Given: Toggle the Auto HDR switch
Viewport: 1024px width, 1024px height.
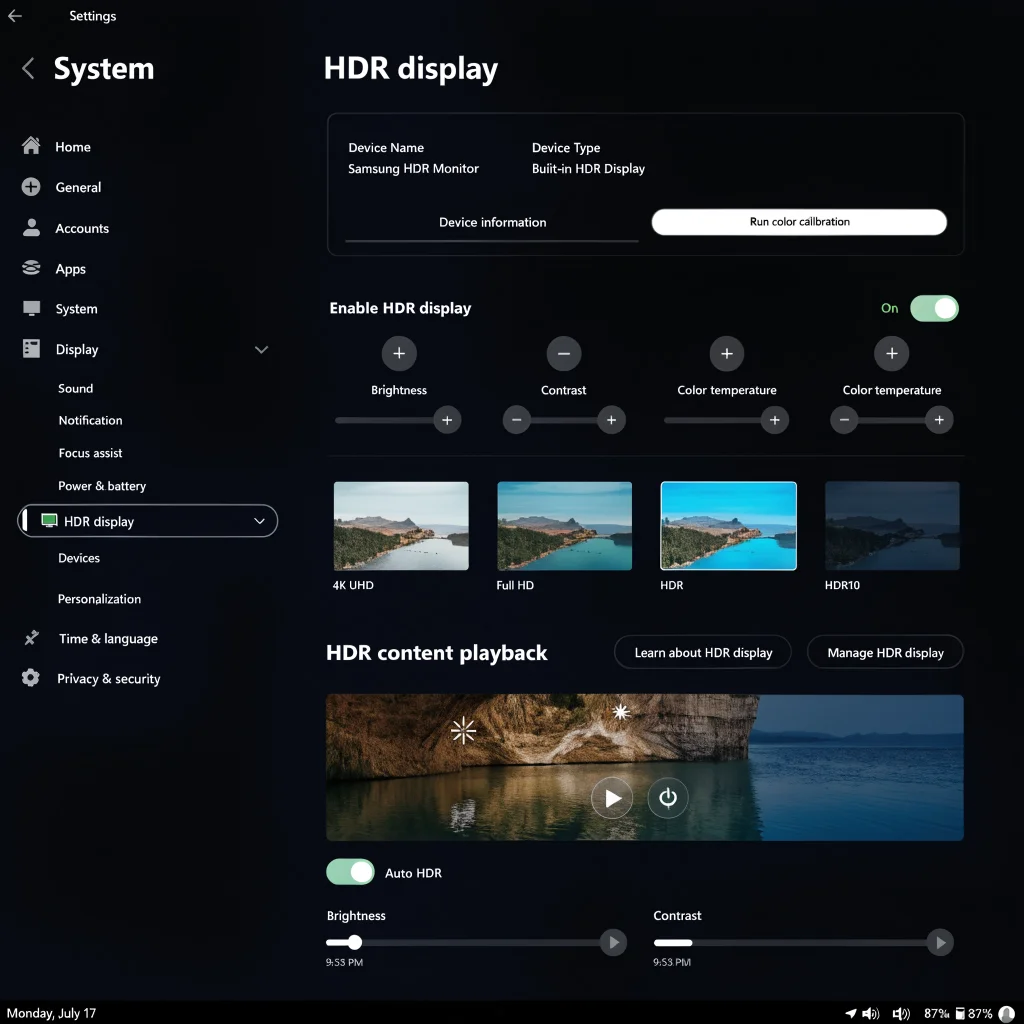Looking at the screenshot, I should click(x=351, y=872).
